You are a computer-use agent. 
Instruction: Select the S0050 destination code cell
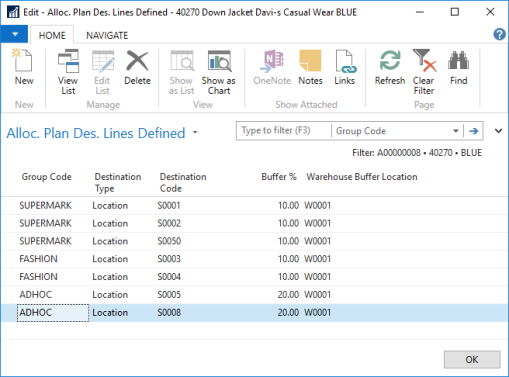(x=169, y=241)
